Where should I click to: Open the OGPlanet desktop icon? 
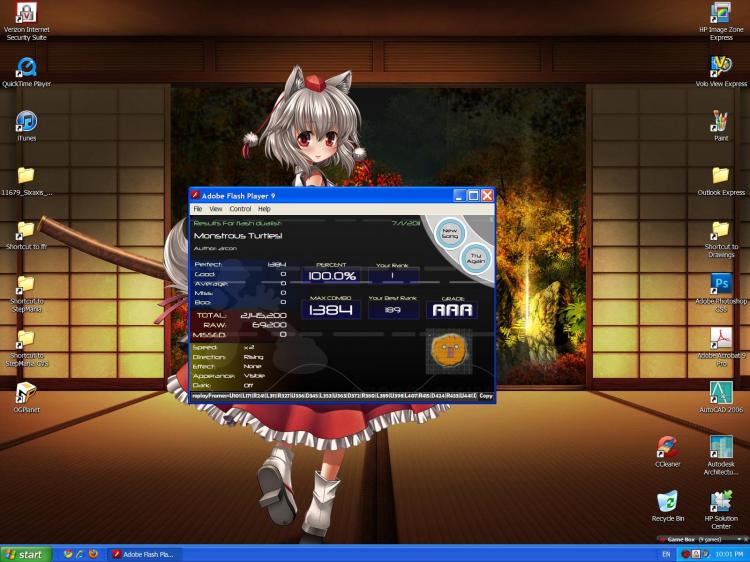click(x=26, y=397)
